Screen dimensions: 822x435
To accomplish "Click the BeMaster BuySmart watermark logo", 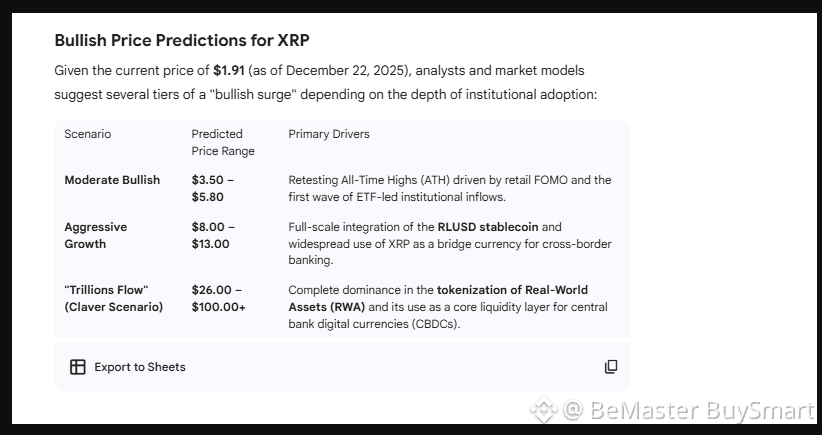I will 543,409.
